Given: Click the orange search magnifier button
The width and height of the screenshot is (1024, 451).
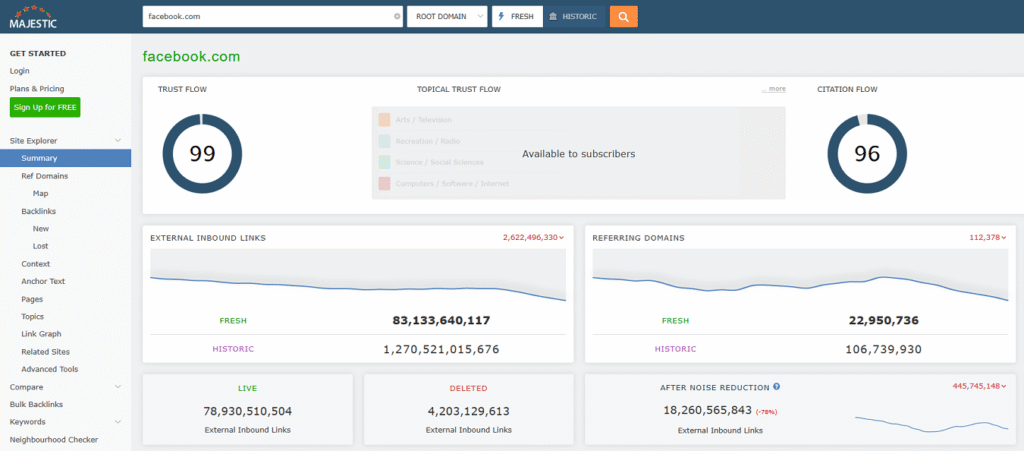Looking at the screenshot, I should click(x=624, y=17).
